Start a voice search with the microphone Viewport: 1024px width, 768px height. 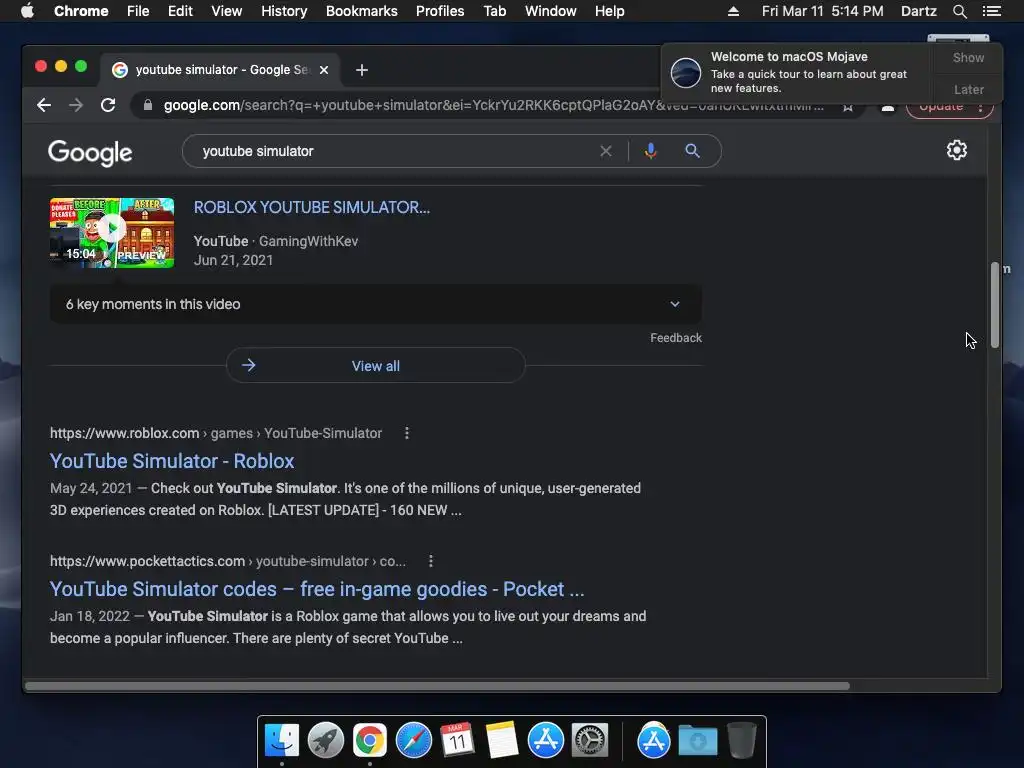[x=650, y=152]
